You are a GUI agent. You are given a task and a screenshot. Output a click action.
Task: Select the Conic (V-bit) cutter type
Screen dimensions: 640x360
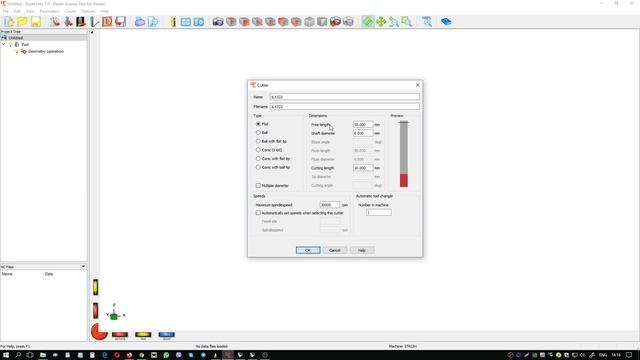tap(258, 150)
